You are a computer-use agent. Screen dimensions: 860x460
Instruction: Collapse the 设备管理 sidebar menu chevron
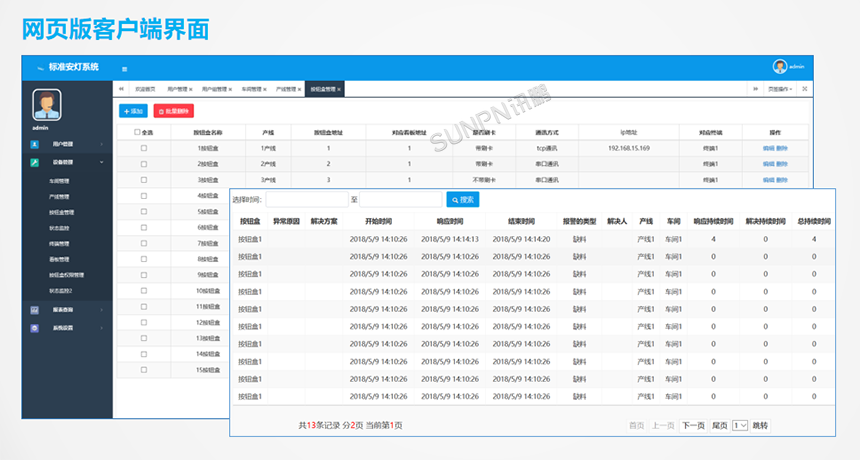coord(101,162)
